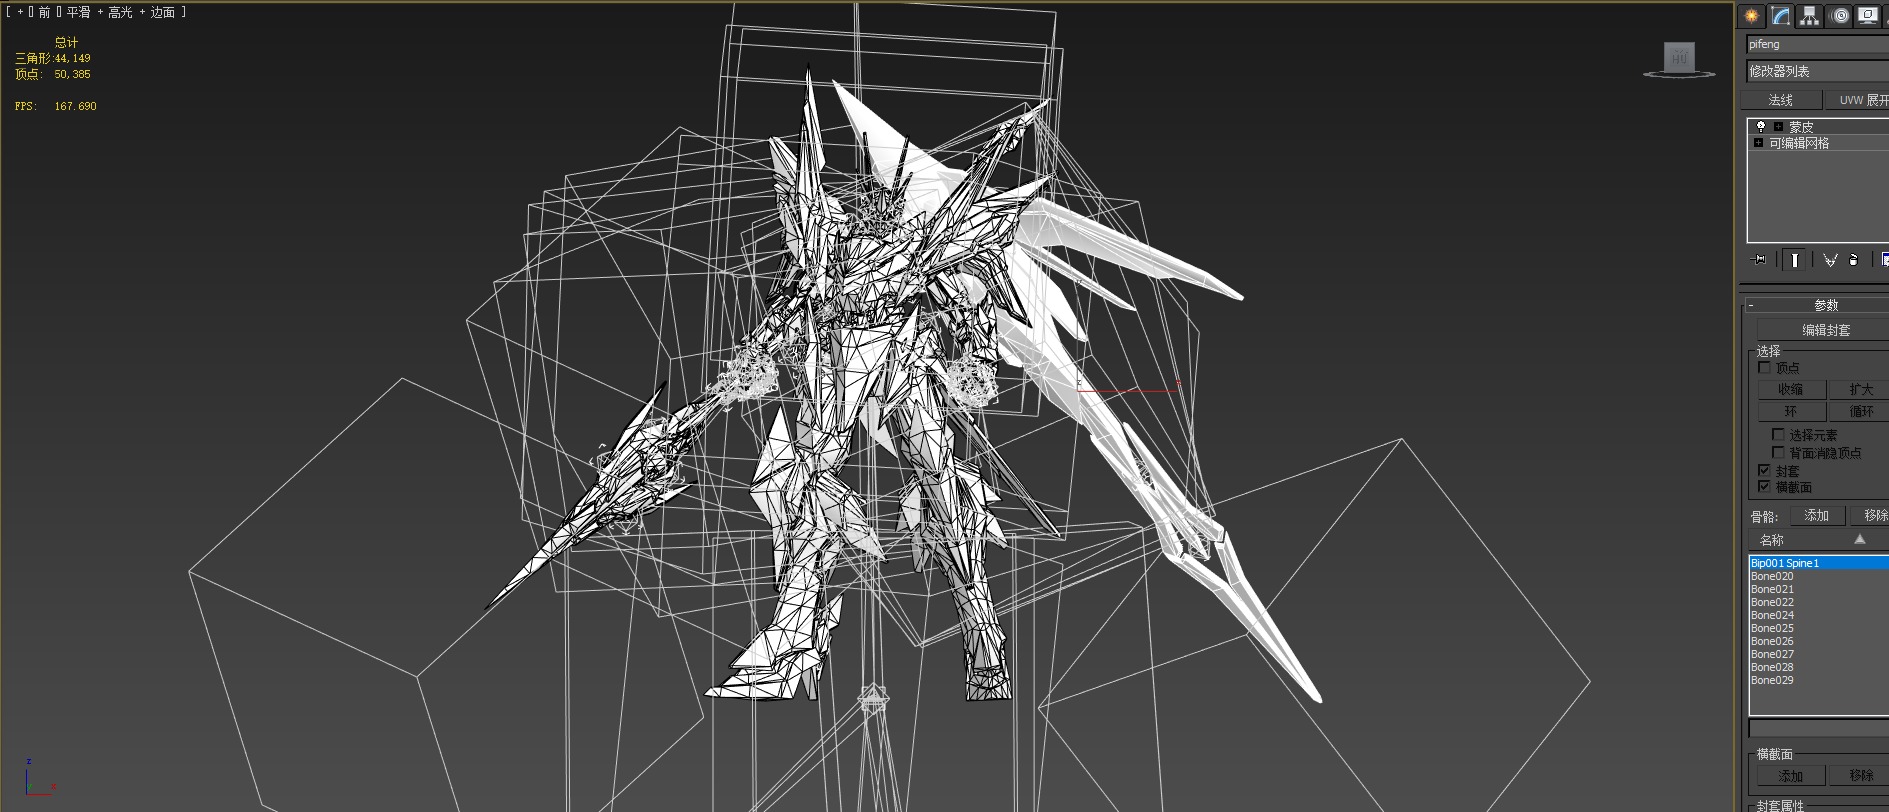Image resolution: width=1889 pixels, height=812 pixels.
Task: Select the 蒙皮 modifier in stack
Action: coord(1801,127)
